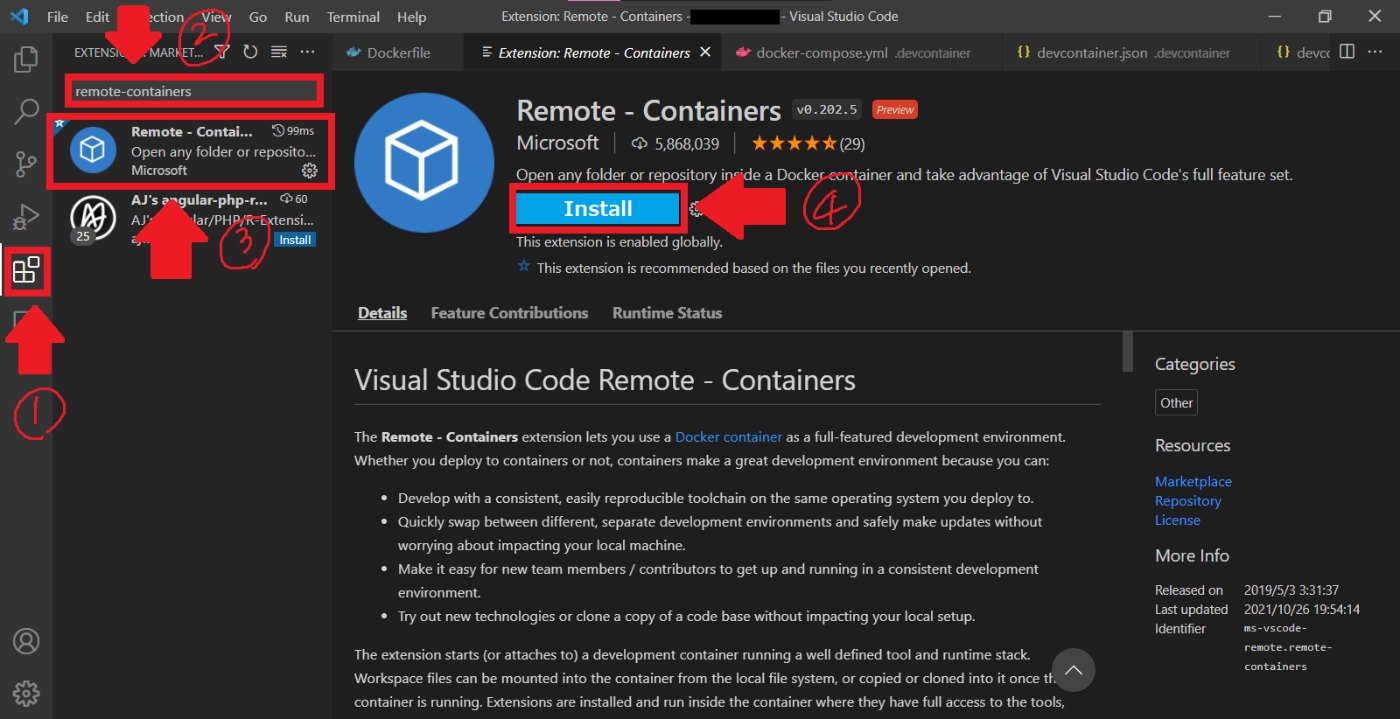Click the gear on Remote - Containers list item
Viewport: 1400px width, 719px height.
click(x=310, y=171)
